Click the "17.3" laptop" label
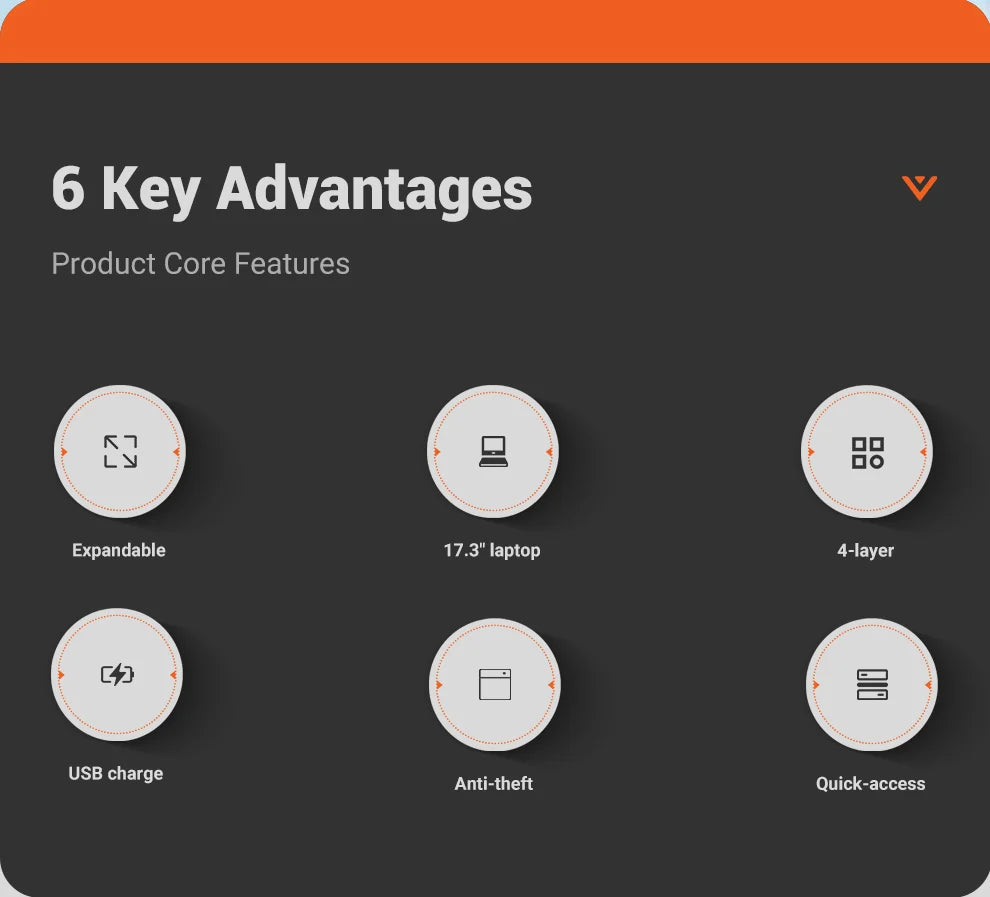Viewport: 990px width, 897px height. click(x=492, y=550)
